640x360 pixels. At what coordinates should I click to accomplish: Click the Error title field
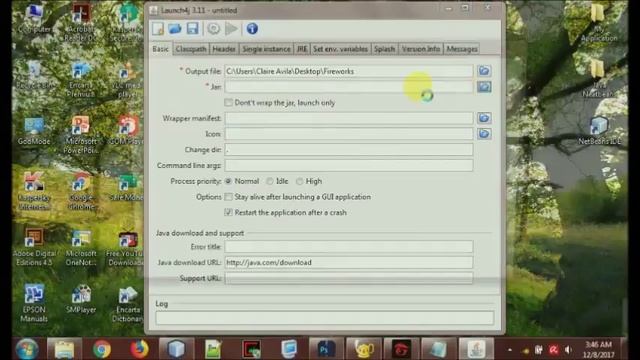coord(349,247)
